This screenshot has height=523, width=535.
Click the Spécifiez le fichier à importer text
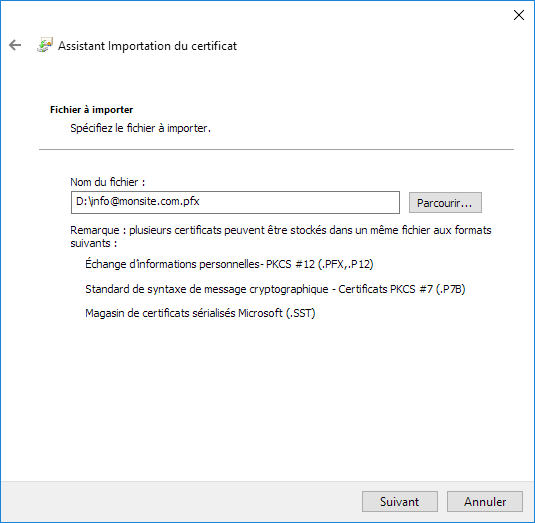[141, 128]
